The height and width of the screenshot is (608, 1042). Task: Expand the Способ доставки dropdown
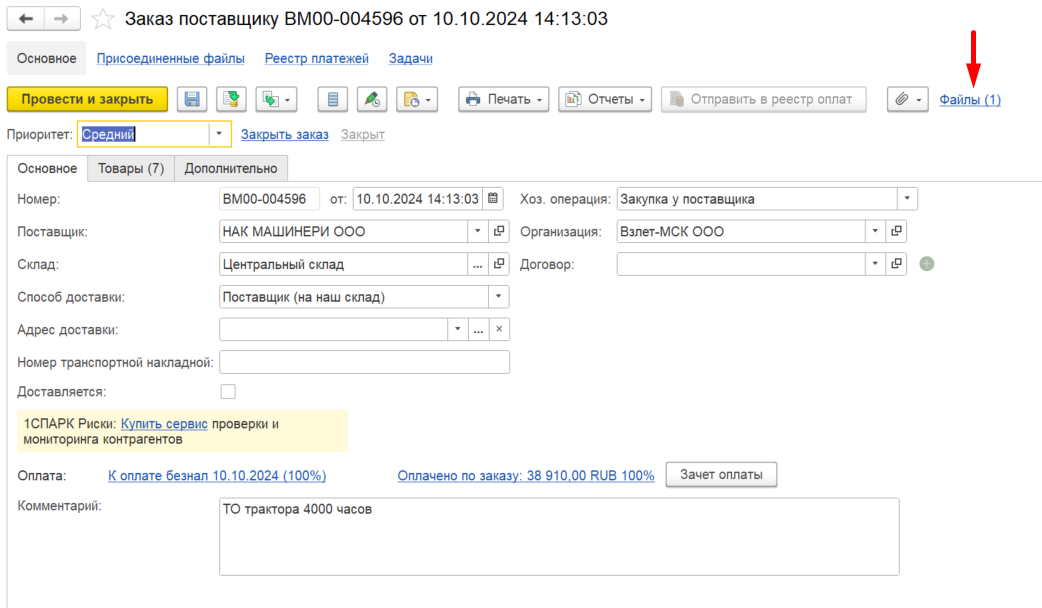coord(498,296)
